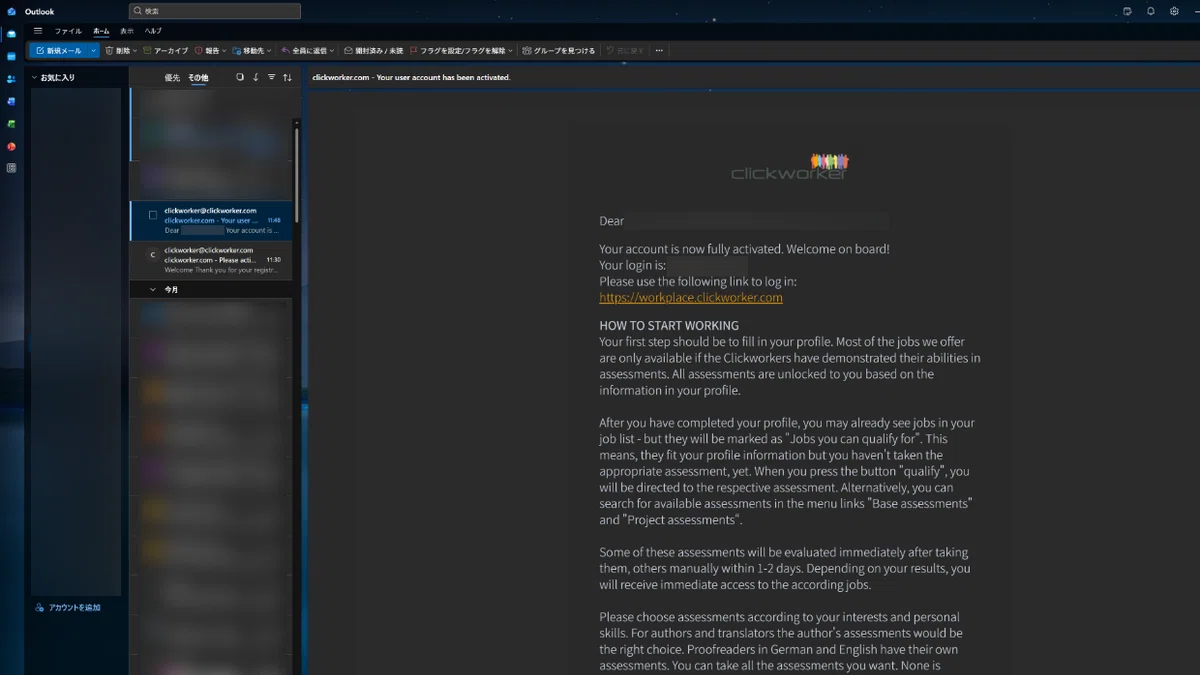Launch Word from the left rail

[11, 101]
